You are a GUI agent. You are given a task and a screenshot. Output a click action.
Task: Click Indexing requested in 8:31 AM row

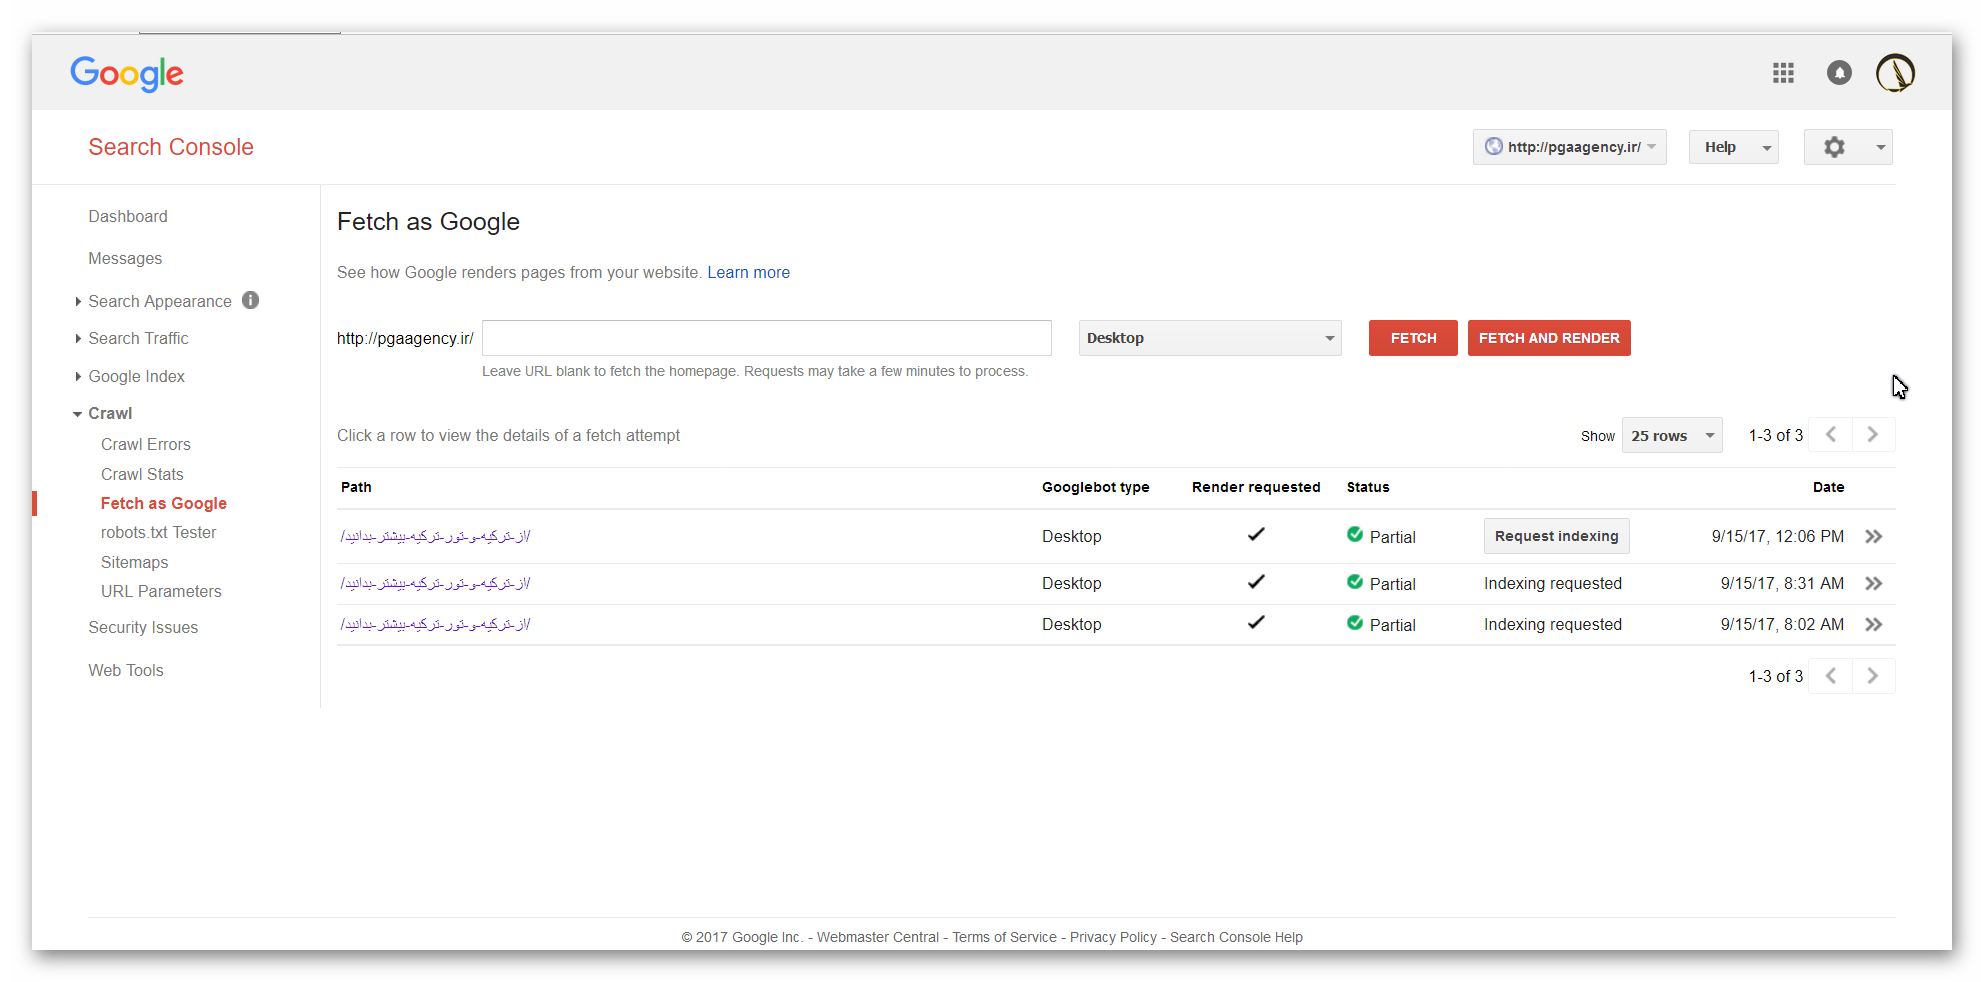point(1553,584)
